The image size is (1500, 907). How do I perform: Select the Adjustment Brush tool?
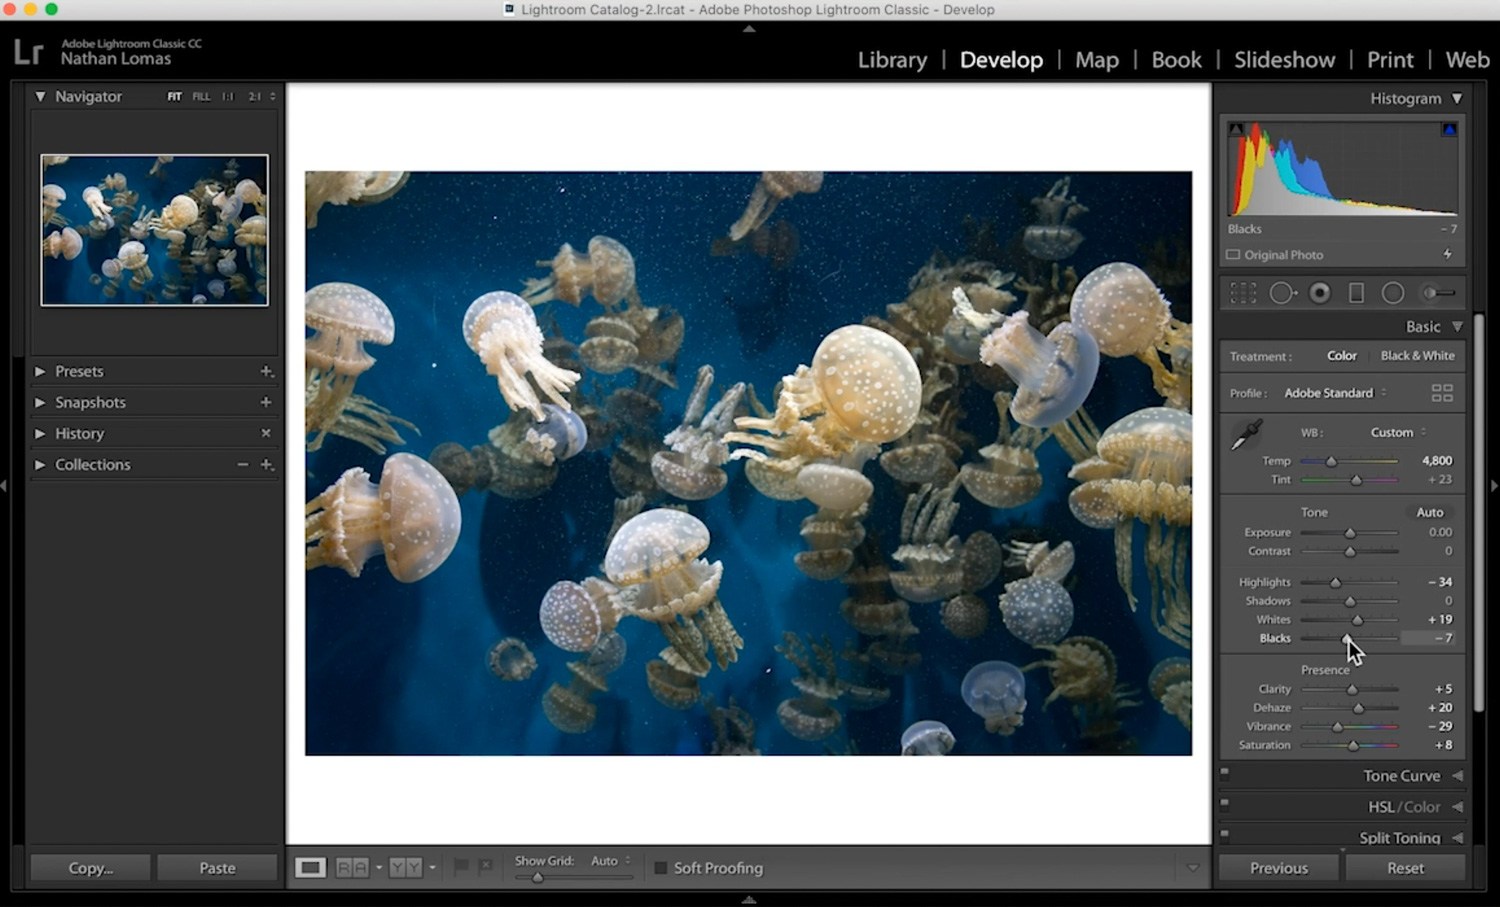(1437, 292)
